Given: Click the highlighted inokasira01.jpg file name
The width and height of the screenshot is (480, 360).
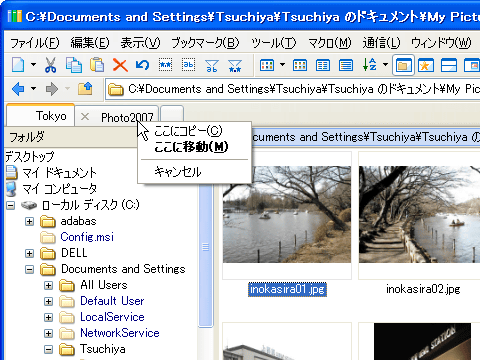Looking at the screenshot, I should point(287,289).
